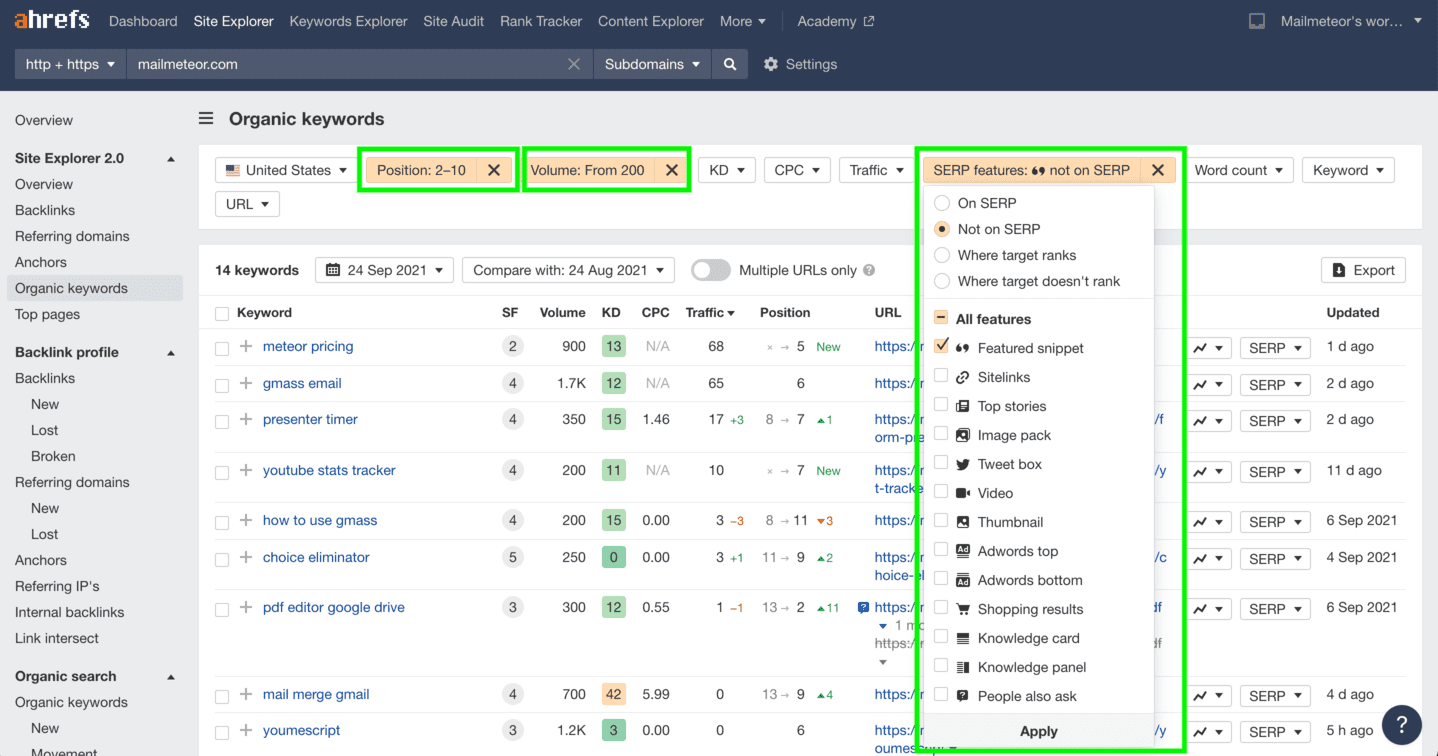Image resolution: width=1438 pixels, height=756 pixels.
Task: Click the workspace monitor icon in the header
Action: [1258, 21]
